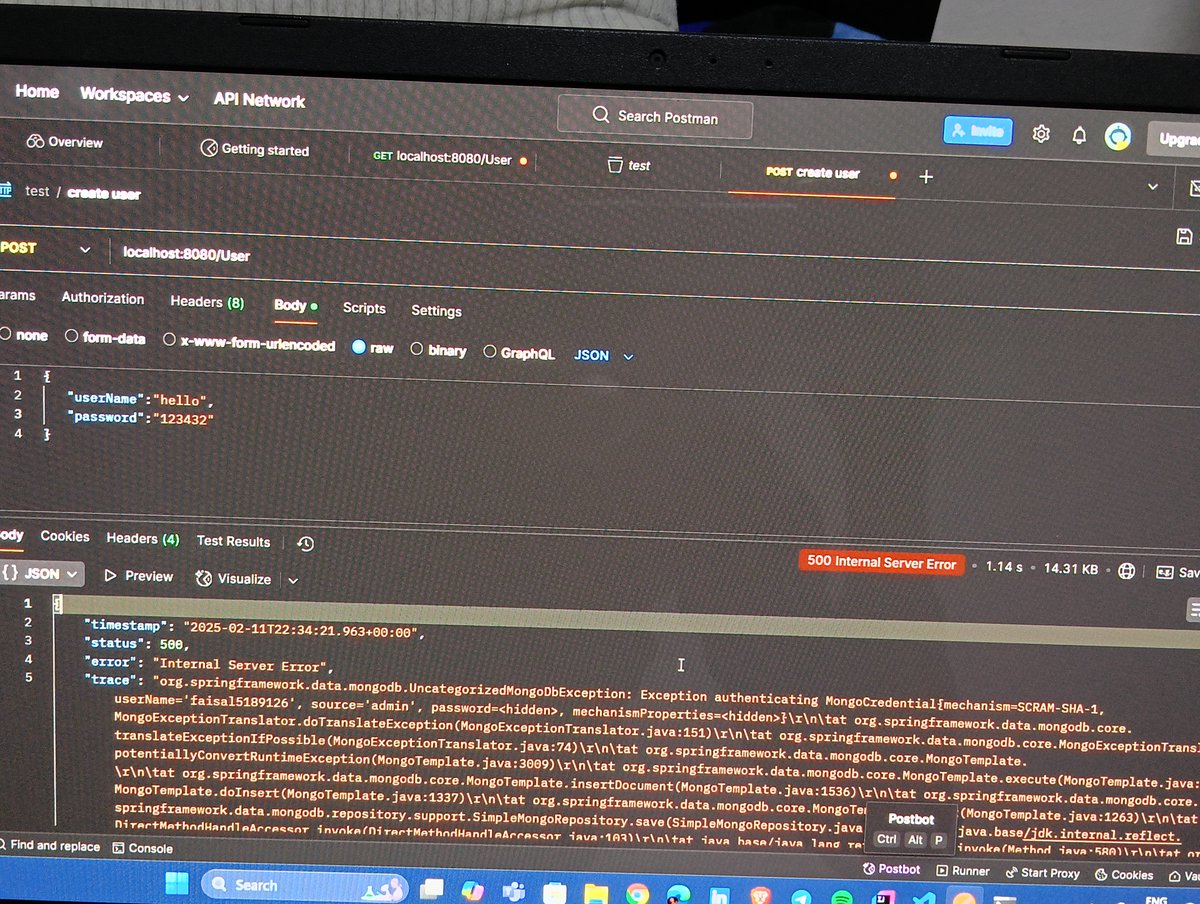Open the Getting started tab
The width and height of the screenshot is (1200, 904).
255,149
